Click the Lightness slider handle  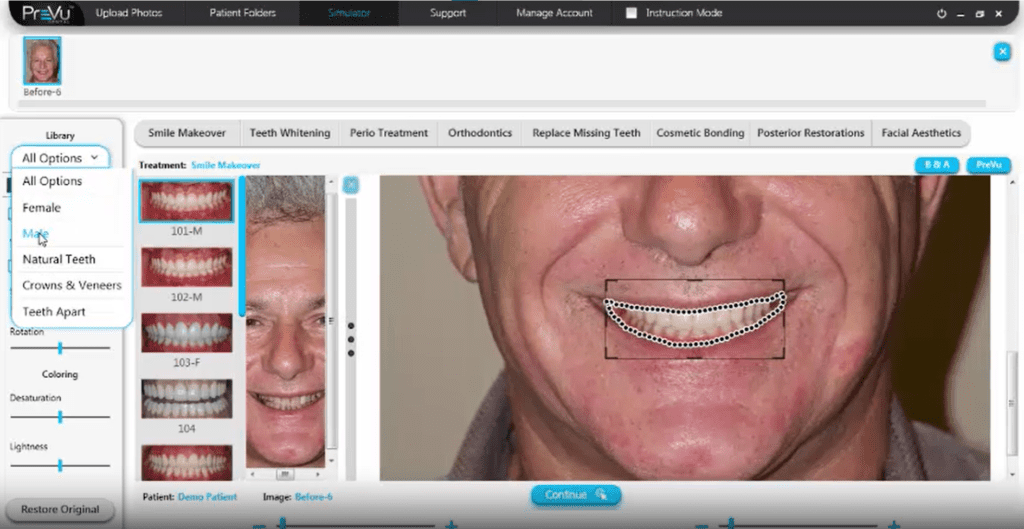coord(60,466)
